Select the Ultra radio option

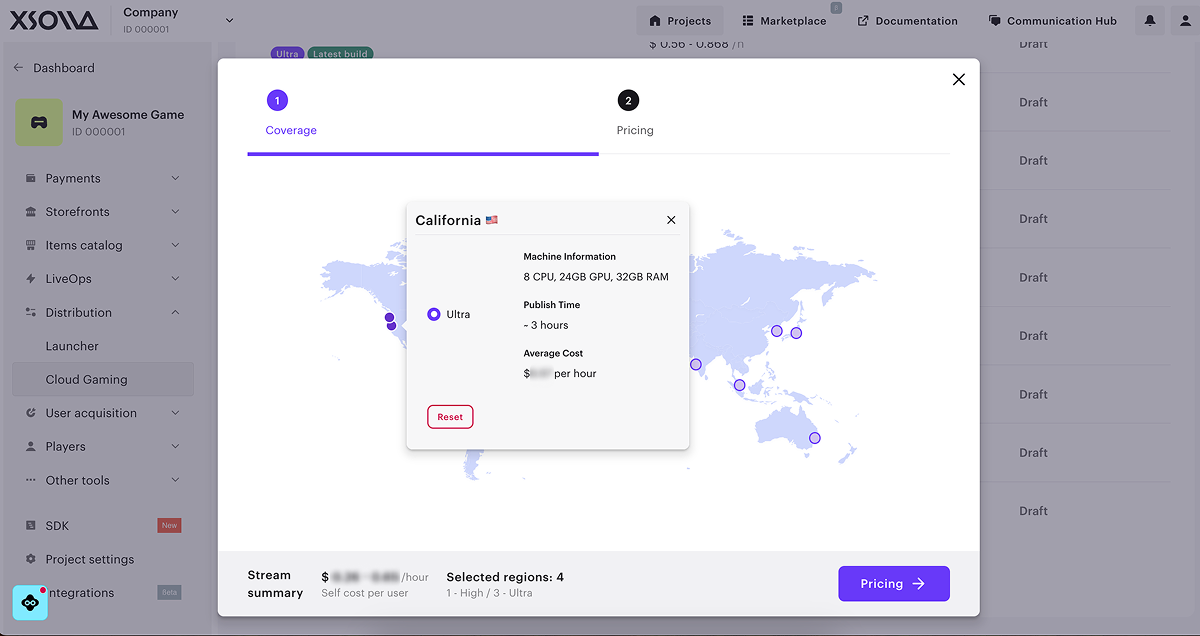pyautogui.click(x=434, y=314)
